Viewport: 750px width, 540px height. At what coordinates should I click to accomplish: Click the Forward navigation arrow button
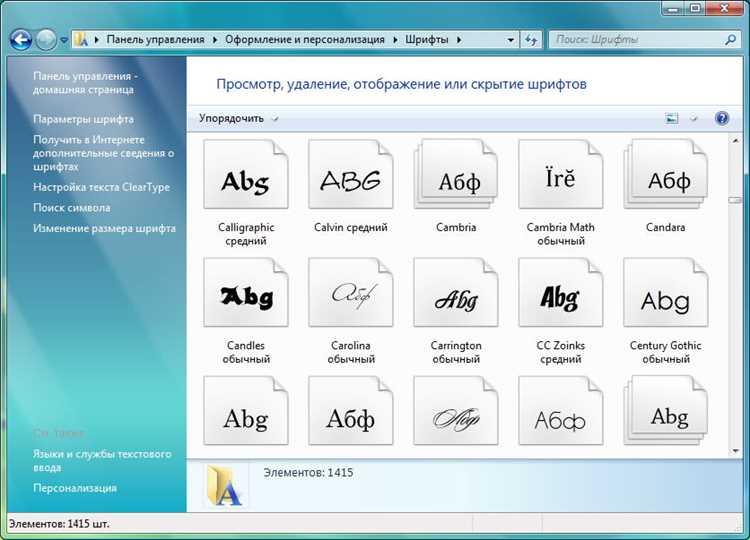click(46, 40)
